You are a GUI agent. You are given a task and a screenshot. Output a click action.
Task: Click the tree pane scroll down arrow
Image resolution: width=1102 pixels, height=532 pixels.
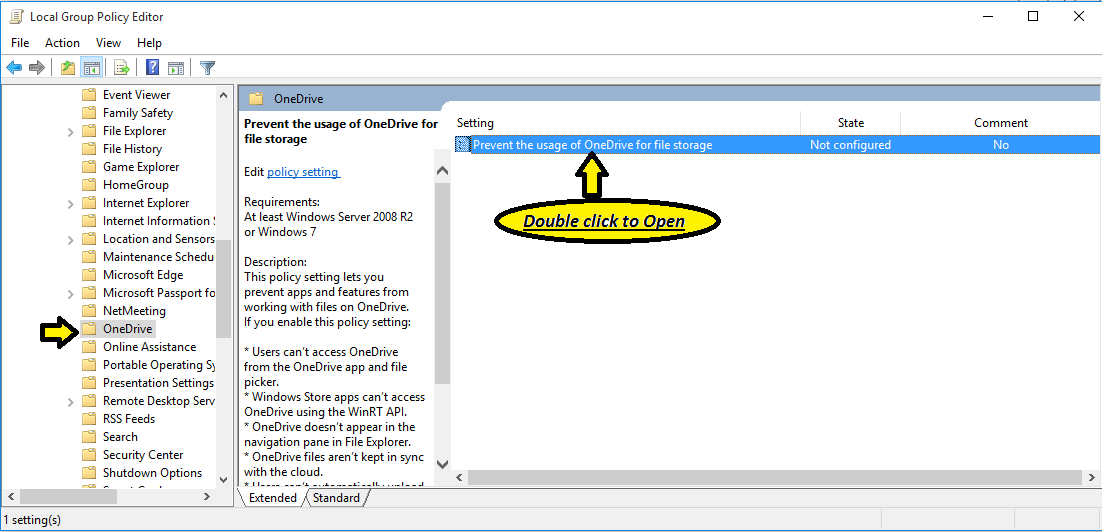223,479
